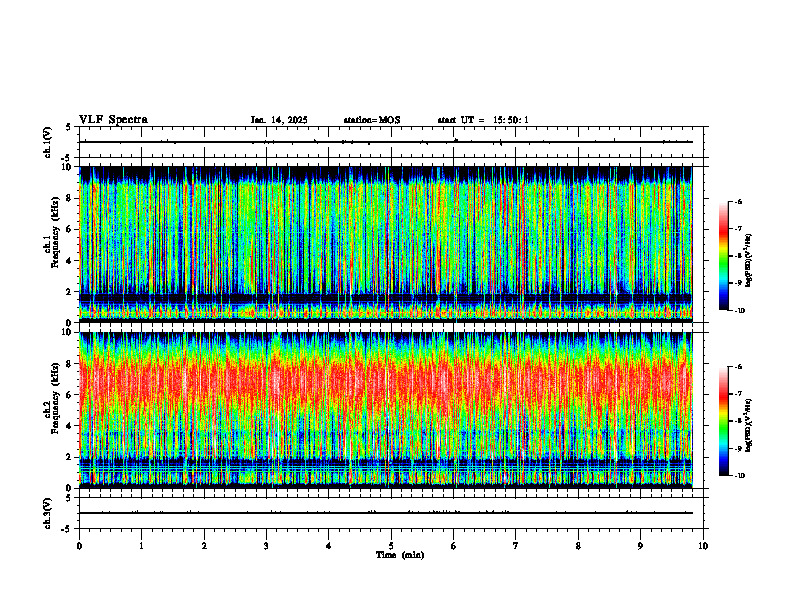This screenshot has height=612, width=792.
Task: Click the '2' tick on ch.1 frequency axis
Action: click(69, 292)
